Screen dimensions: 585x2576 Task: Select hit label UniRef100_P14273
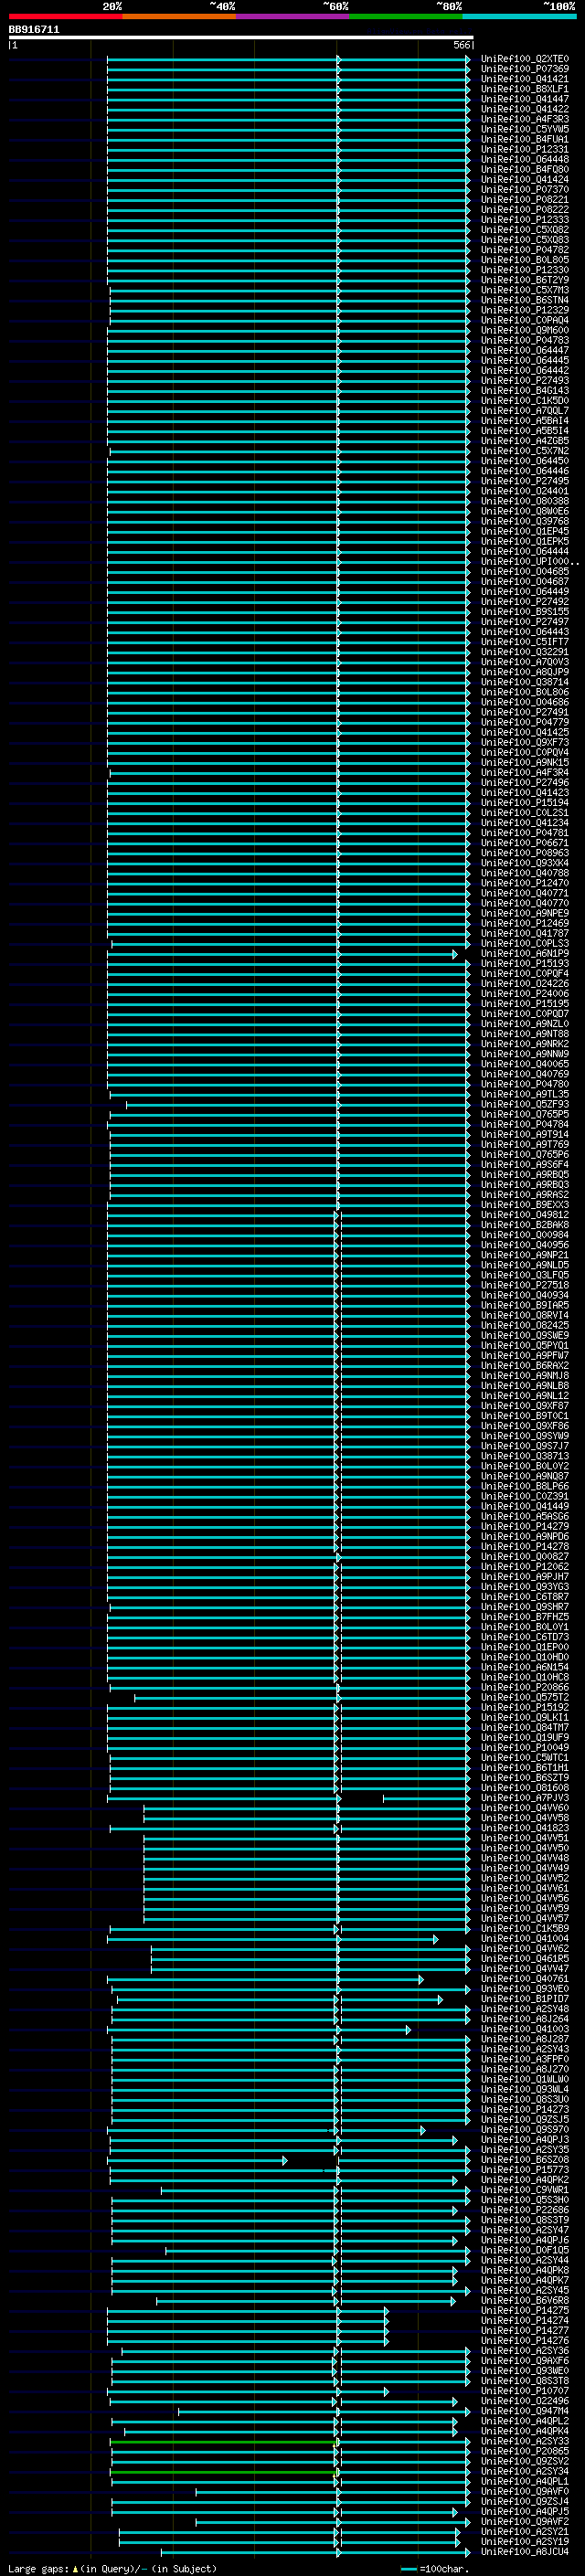point(525,2109)
